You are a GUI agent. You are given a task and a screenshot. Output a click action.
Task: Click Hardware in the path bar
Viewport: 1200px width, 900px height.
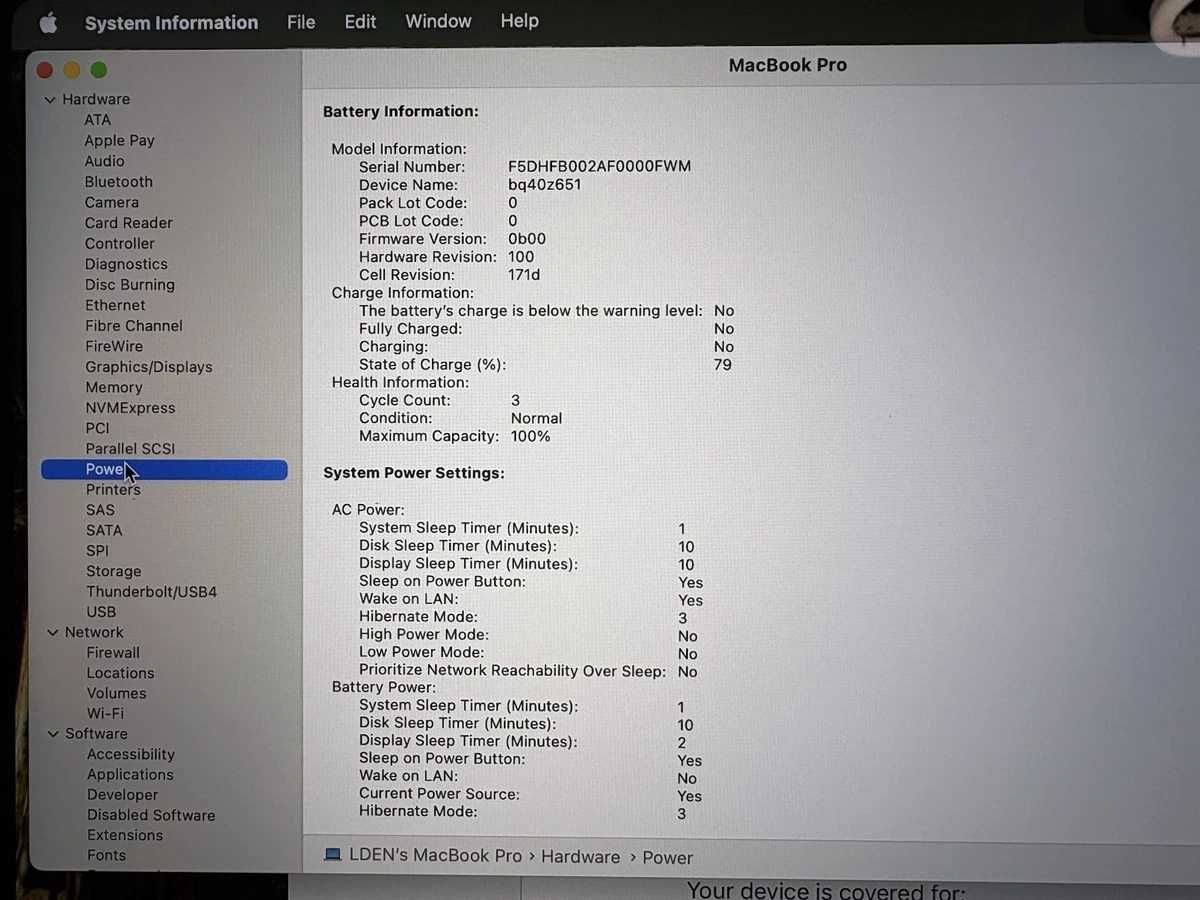[581, 857]
